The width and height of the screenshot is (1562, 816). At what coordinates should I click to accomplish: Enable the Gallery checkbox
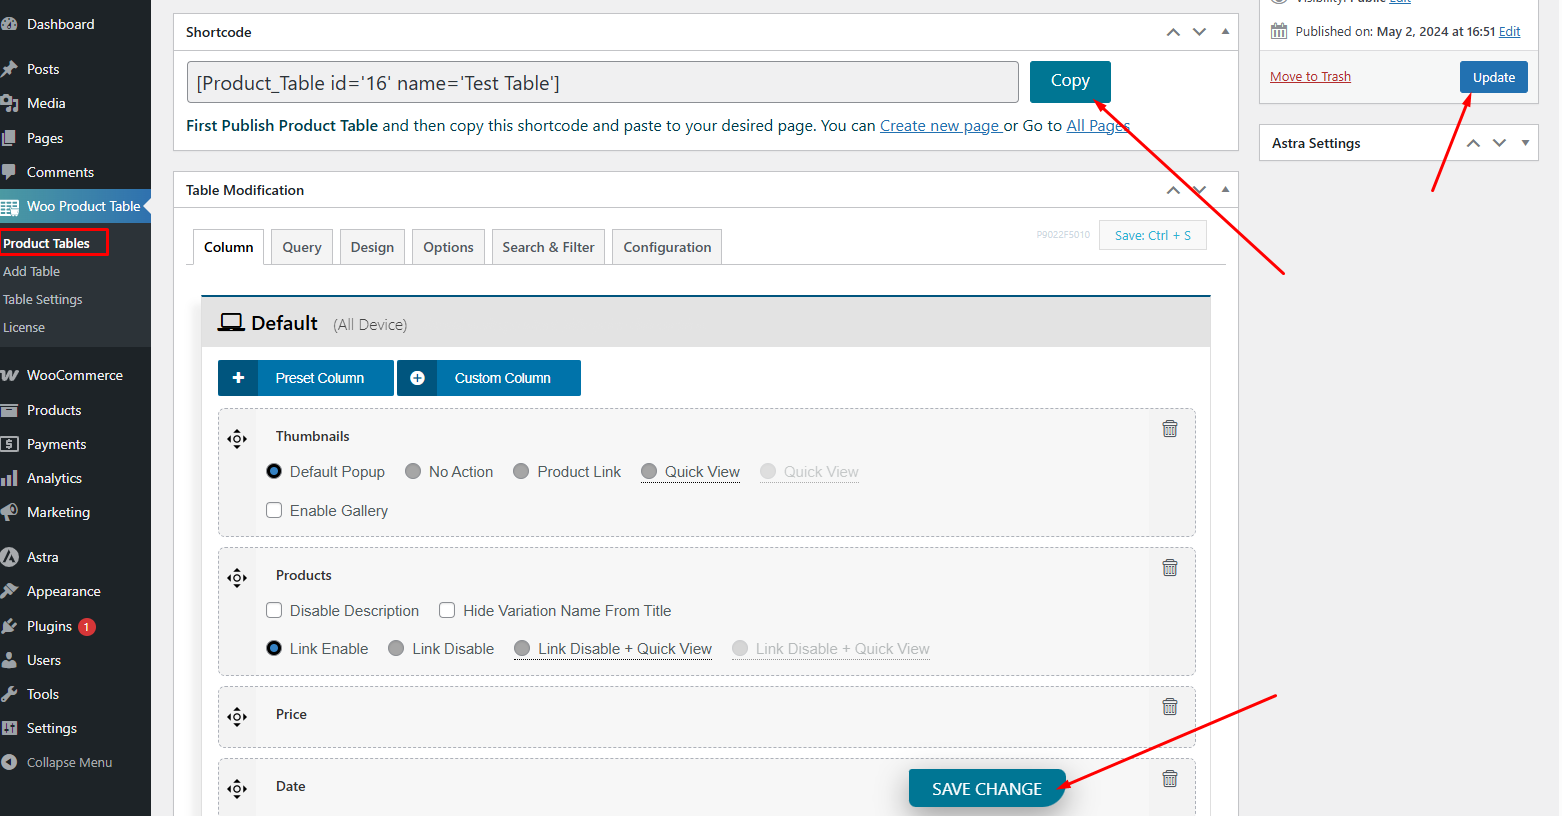click(274, 510)
